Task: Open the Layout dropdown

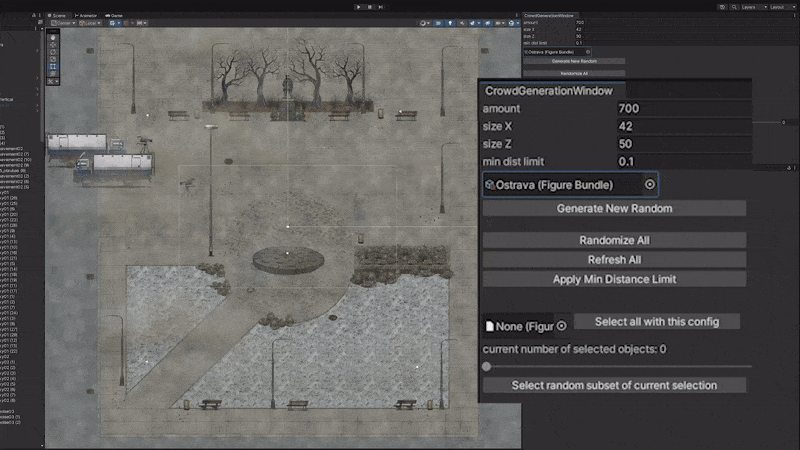Action: [x=783, y=7]
